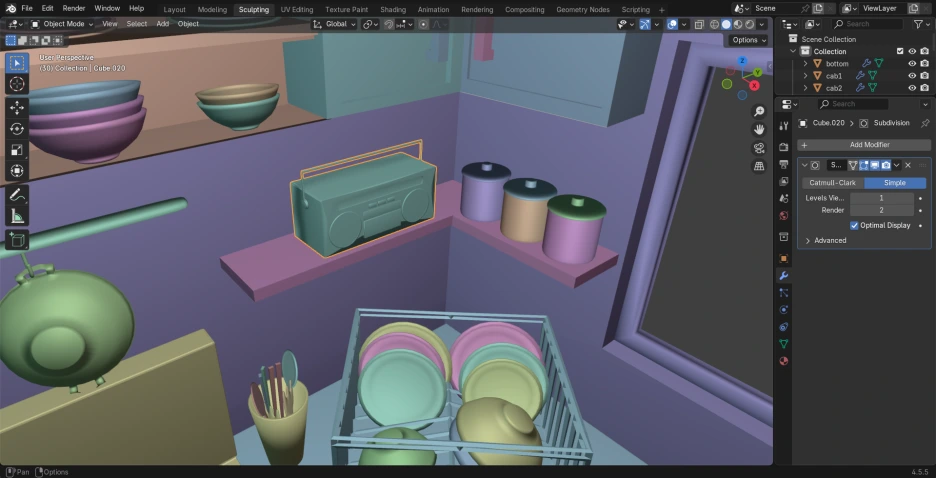
Task: Switch orthographic/perspective grid icon
Action: [759, 166]
